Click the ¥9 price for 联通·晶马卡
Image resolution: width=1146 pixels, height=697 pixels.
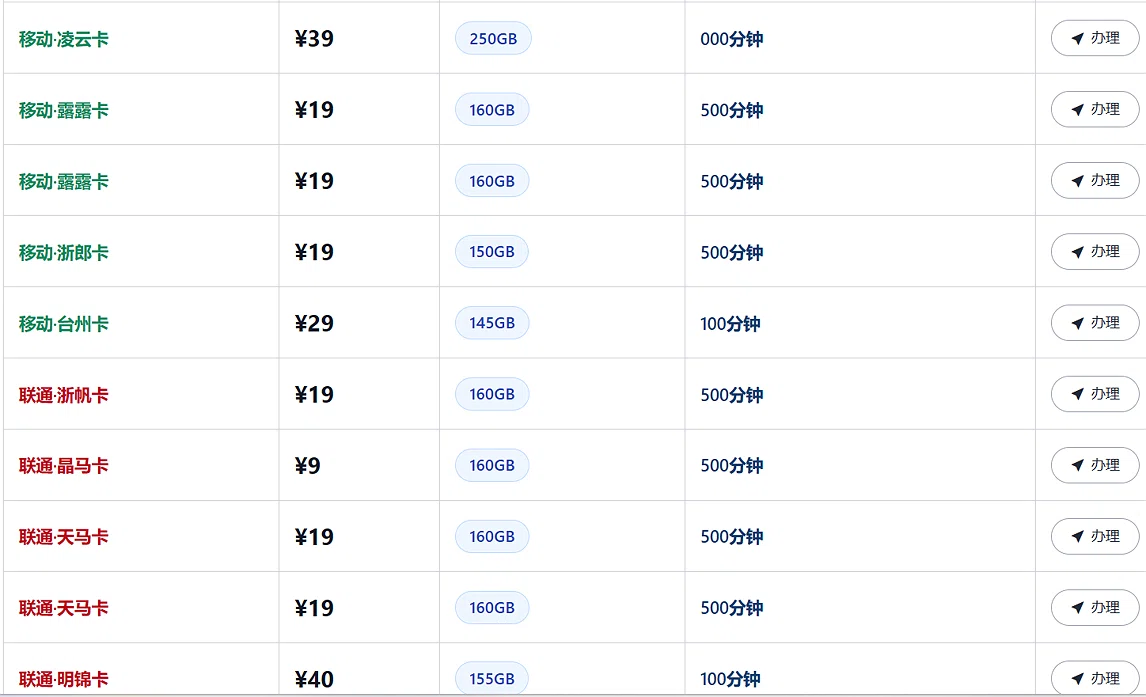point(308,465)
